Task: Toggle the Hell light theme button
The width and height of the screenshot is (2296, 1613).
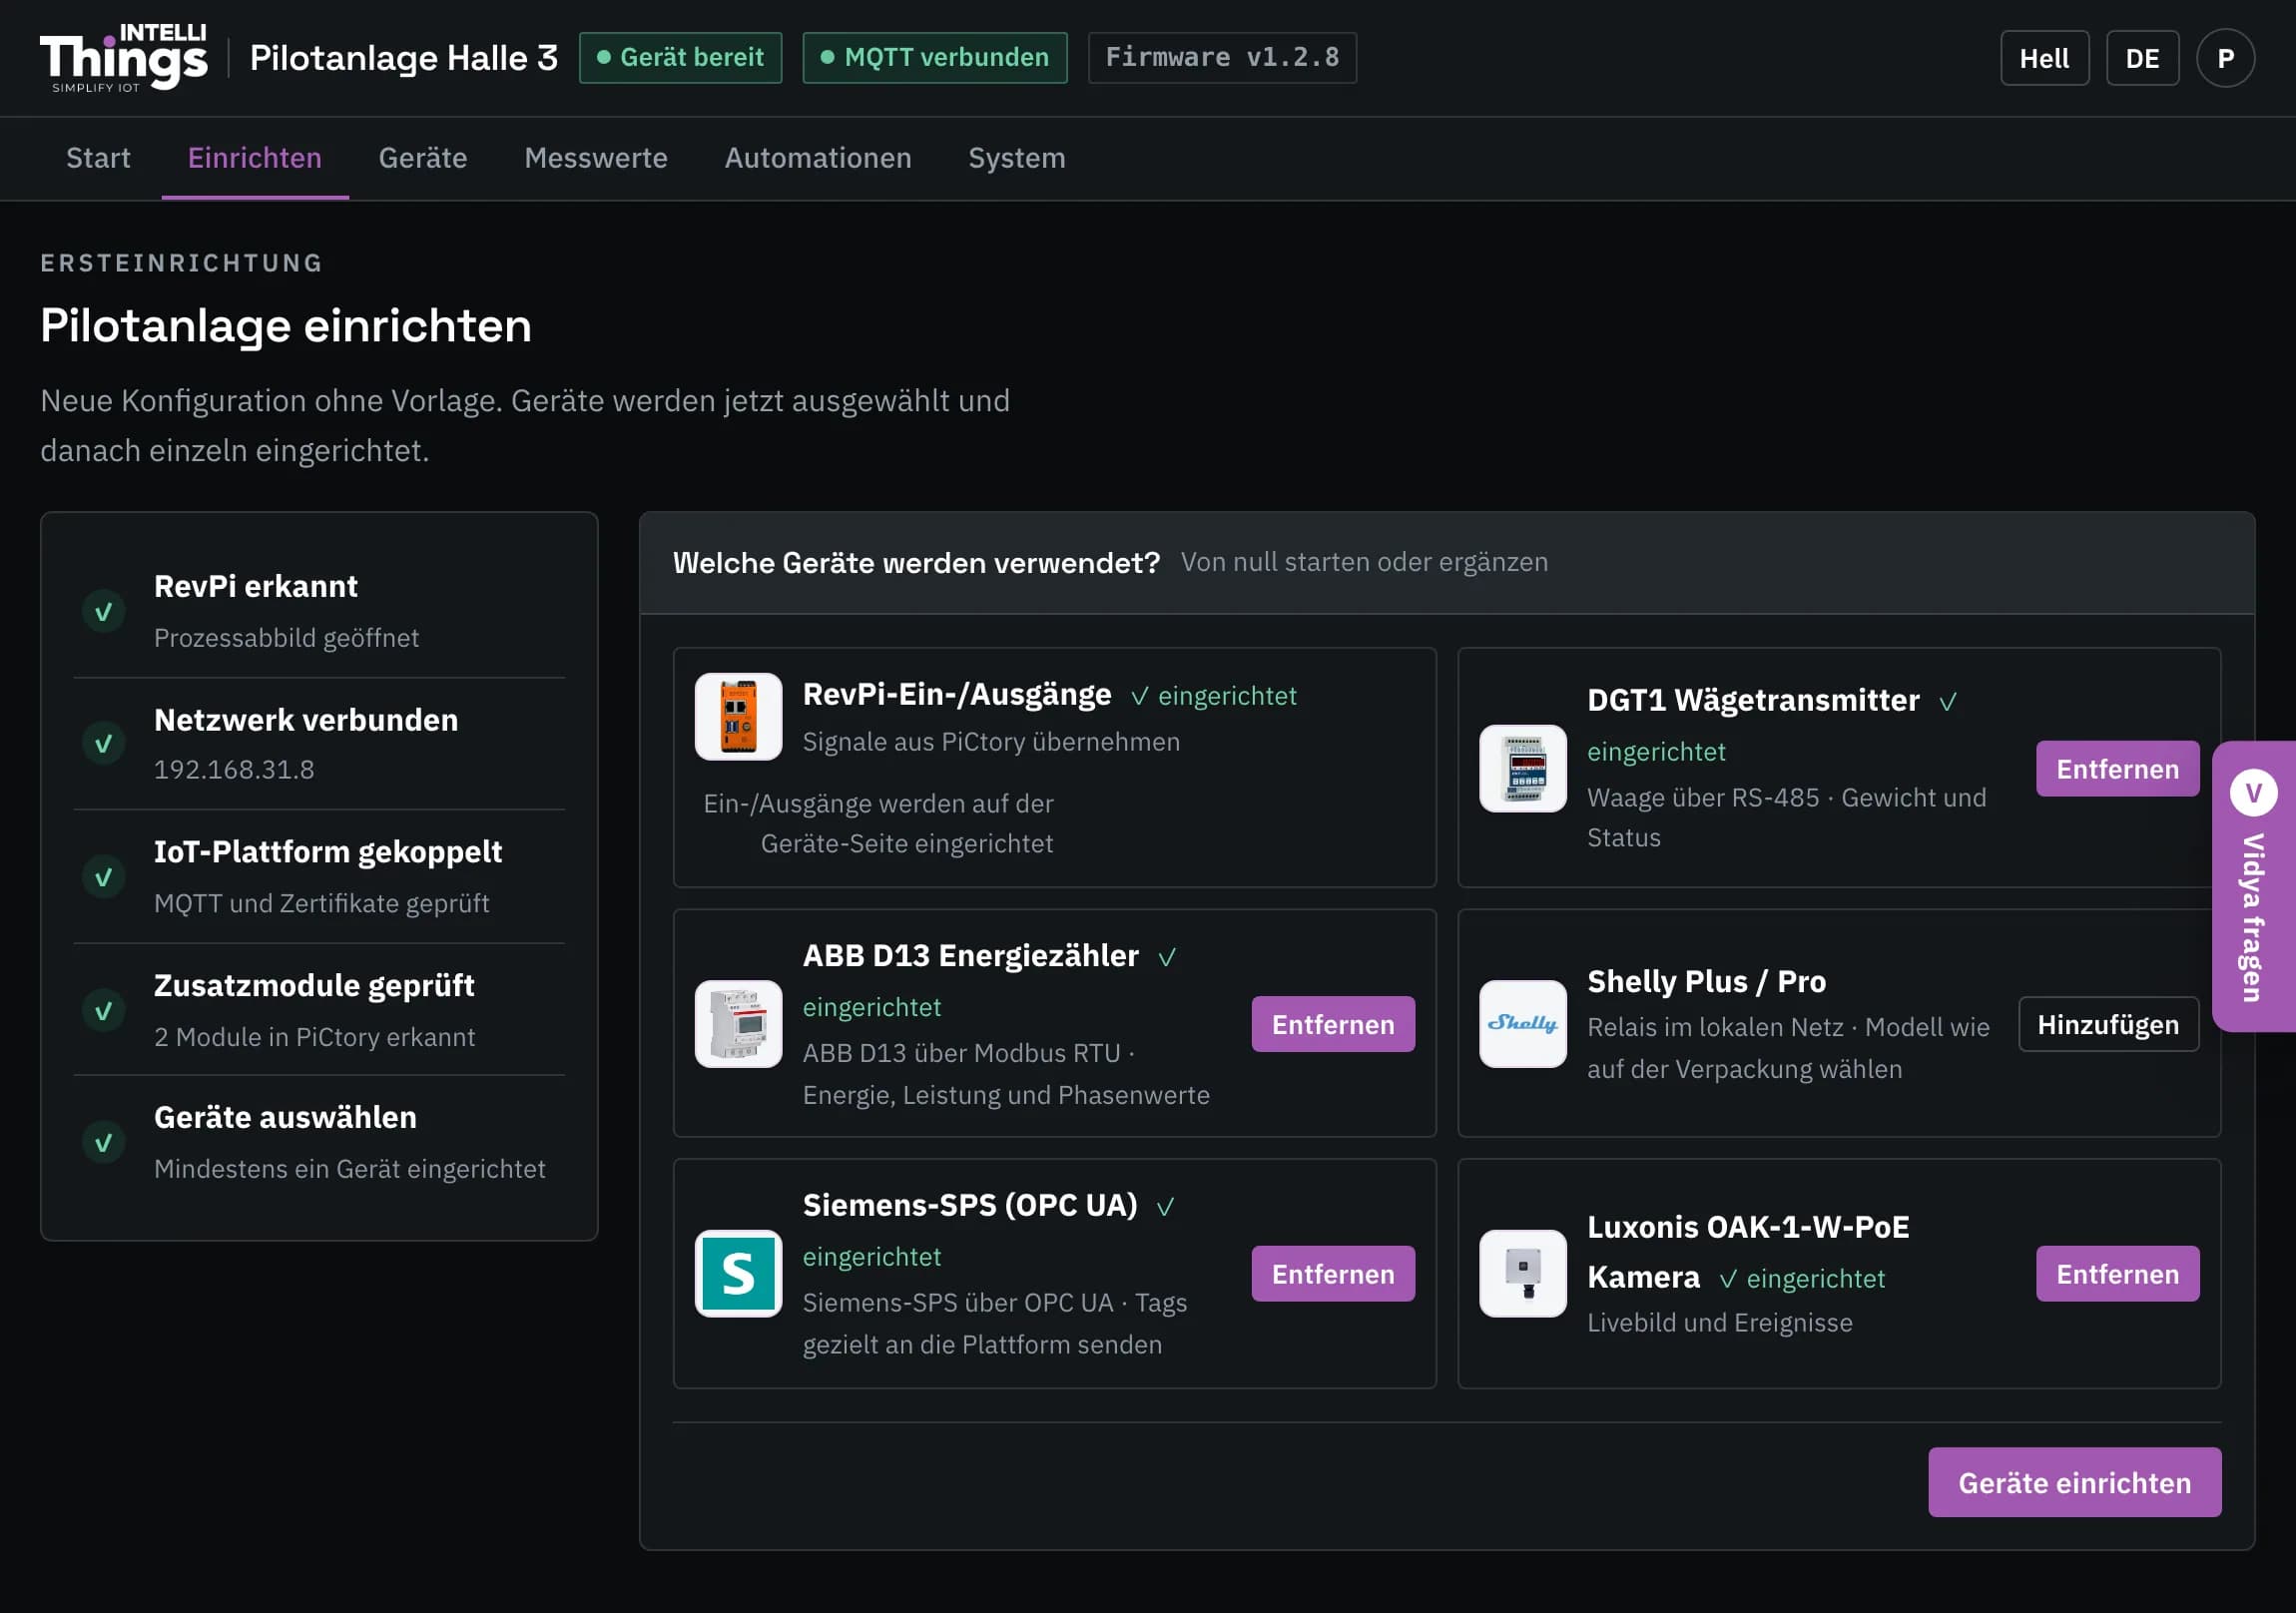Action: 2045,58
